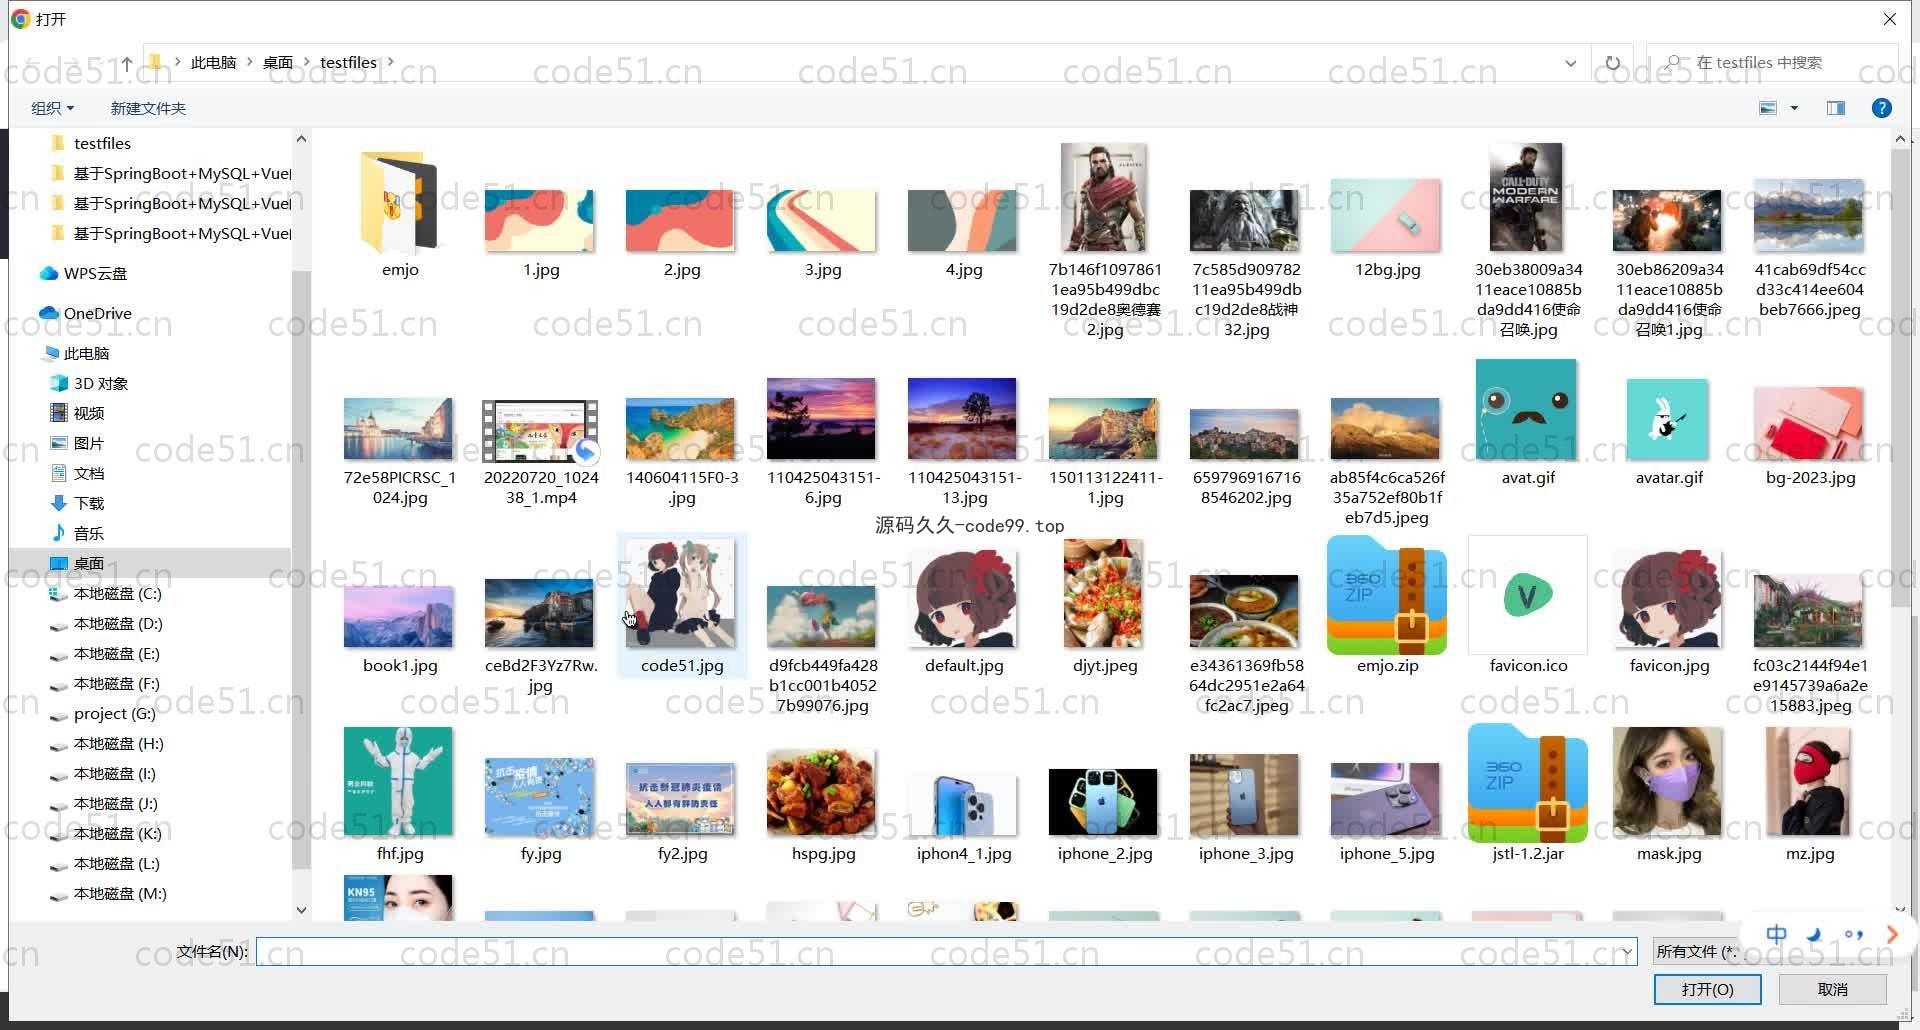Select the hspg.jpg food thumbnail

[x=822, y=792]
